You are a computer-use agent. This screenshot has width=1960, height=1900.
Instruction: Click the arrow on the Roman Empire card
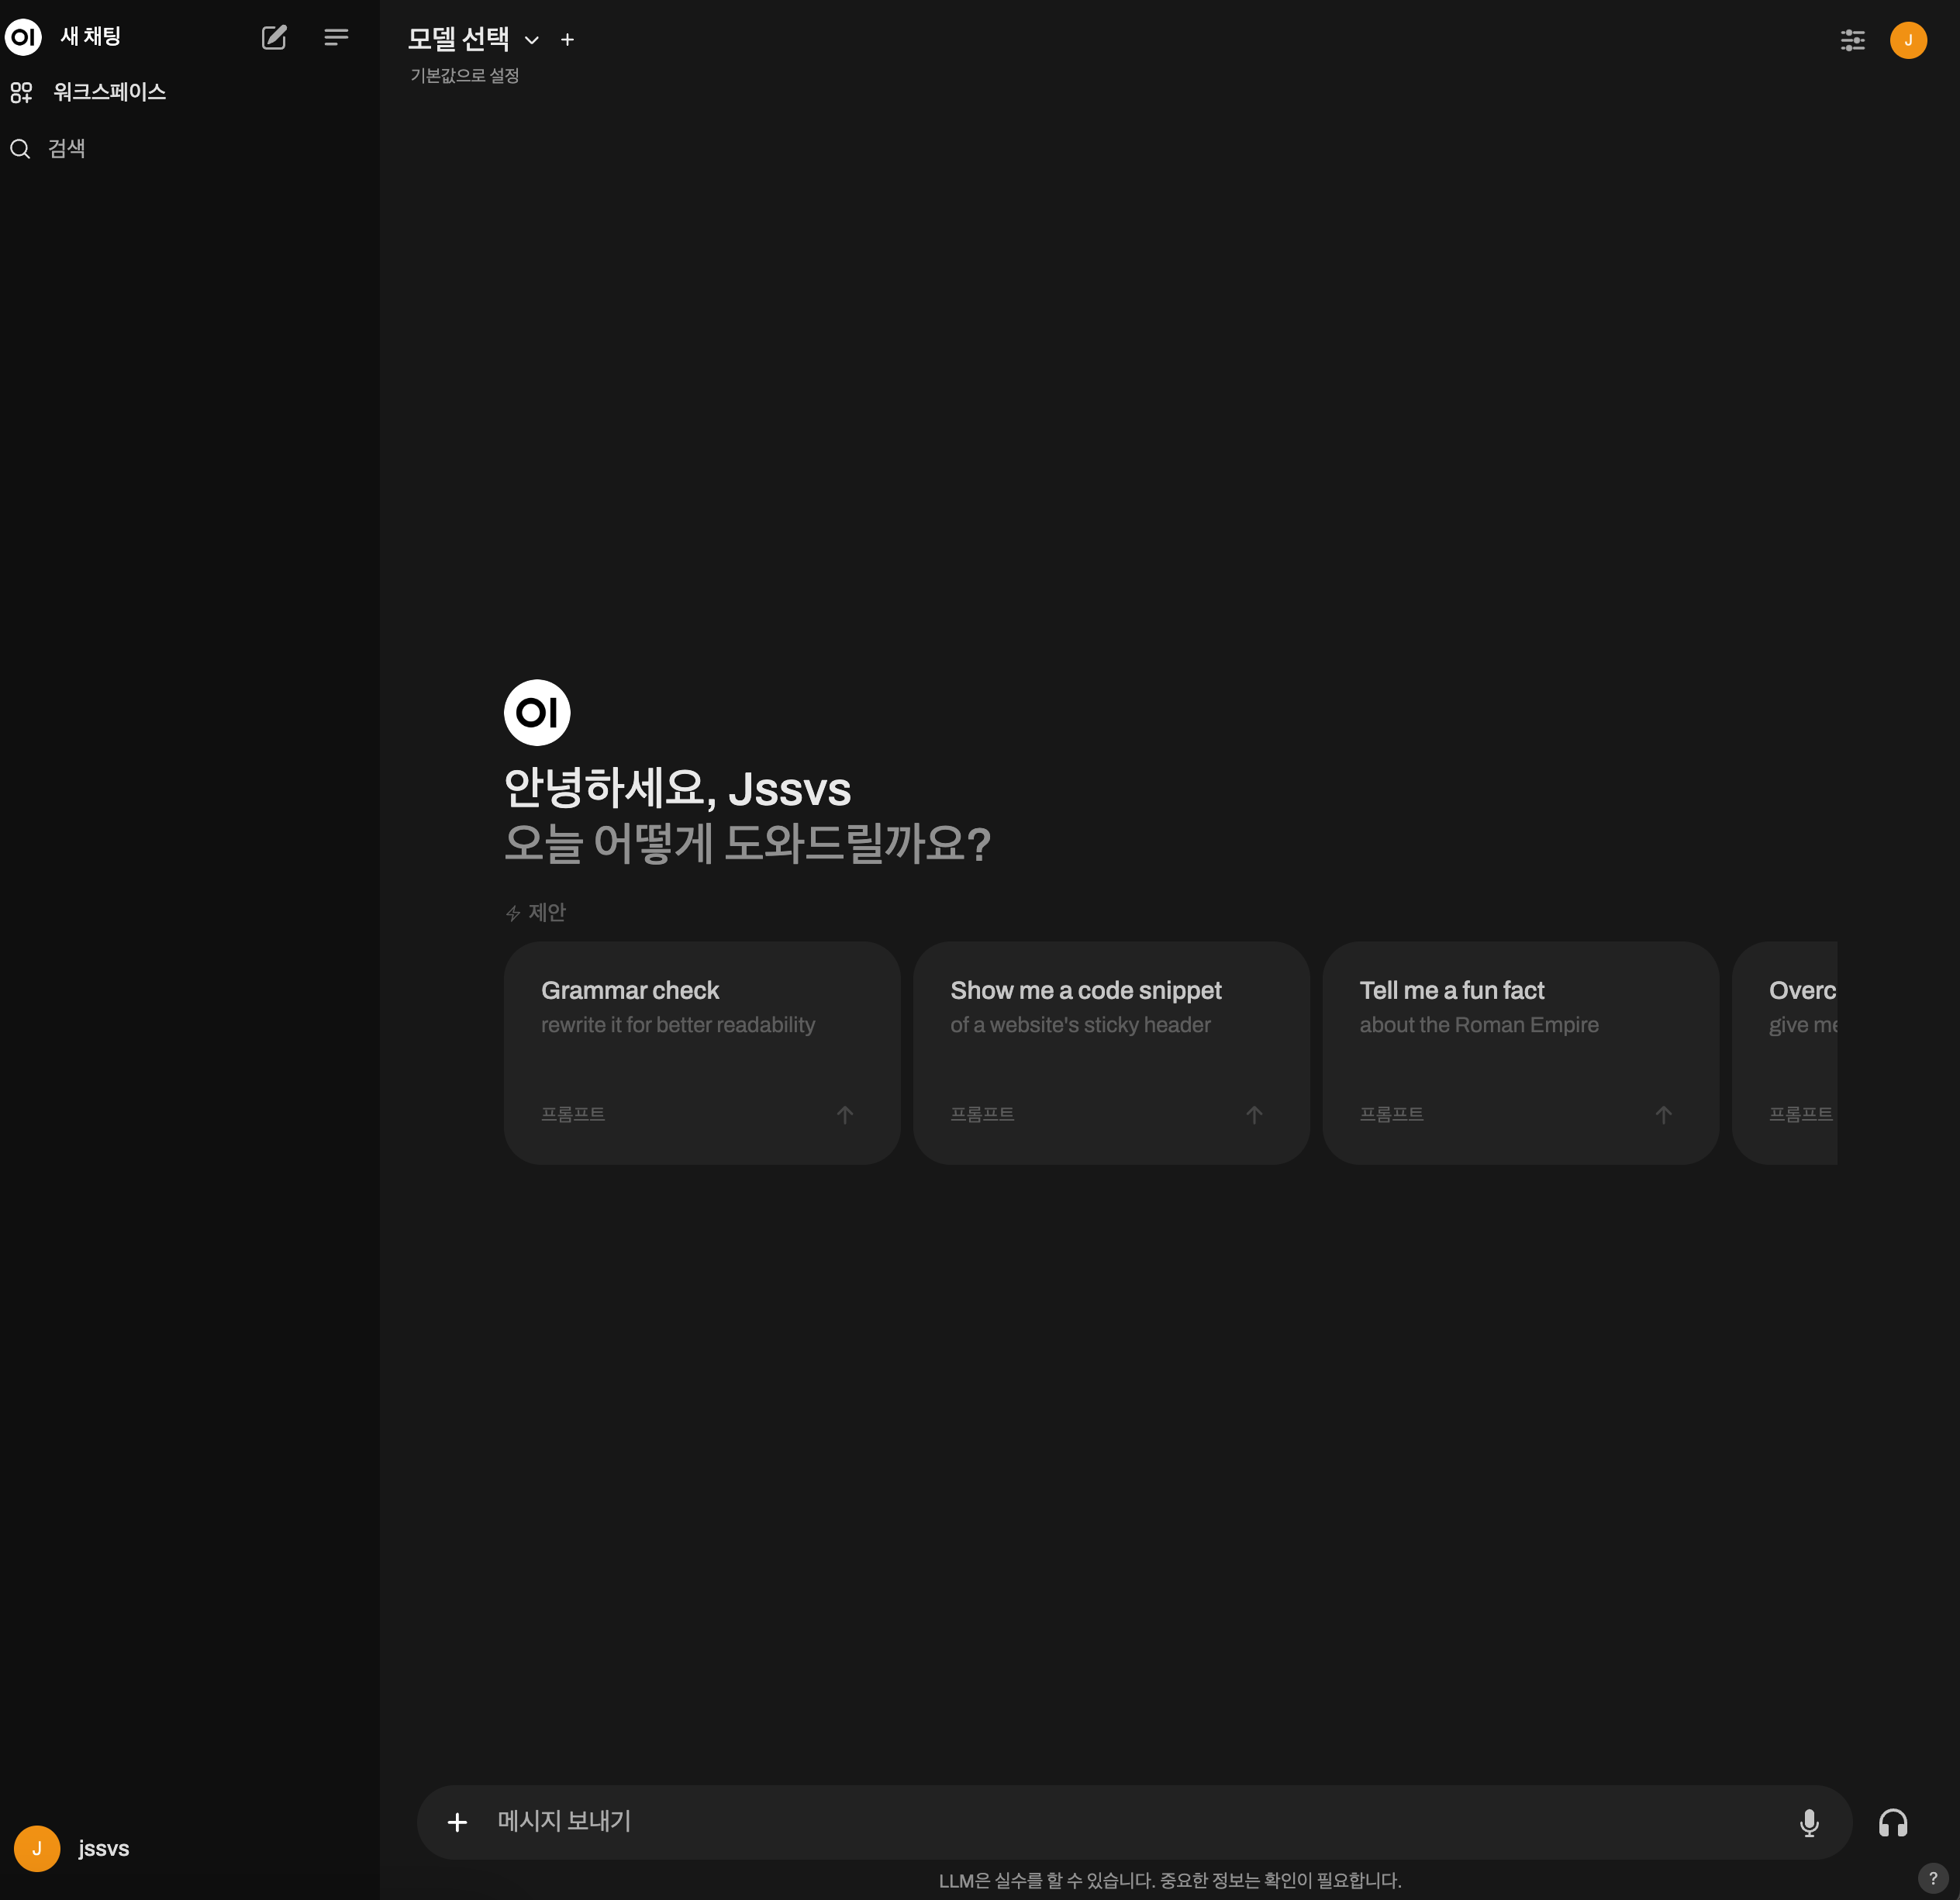tap(1663, 1114)
